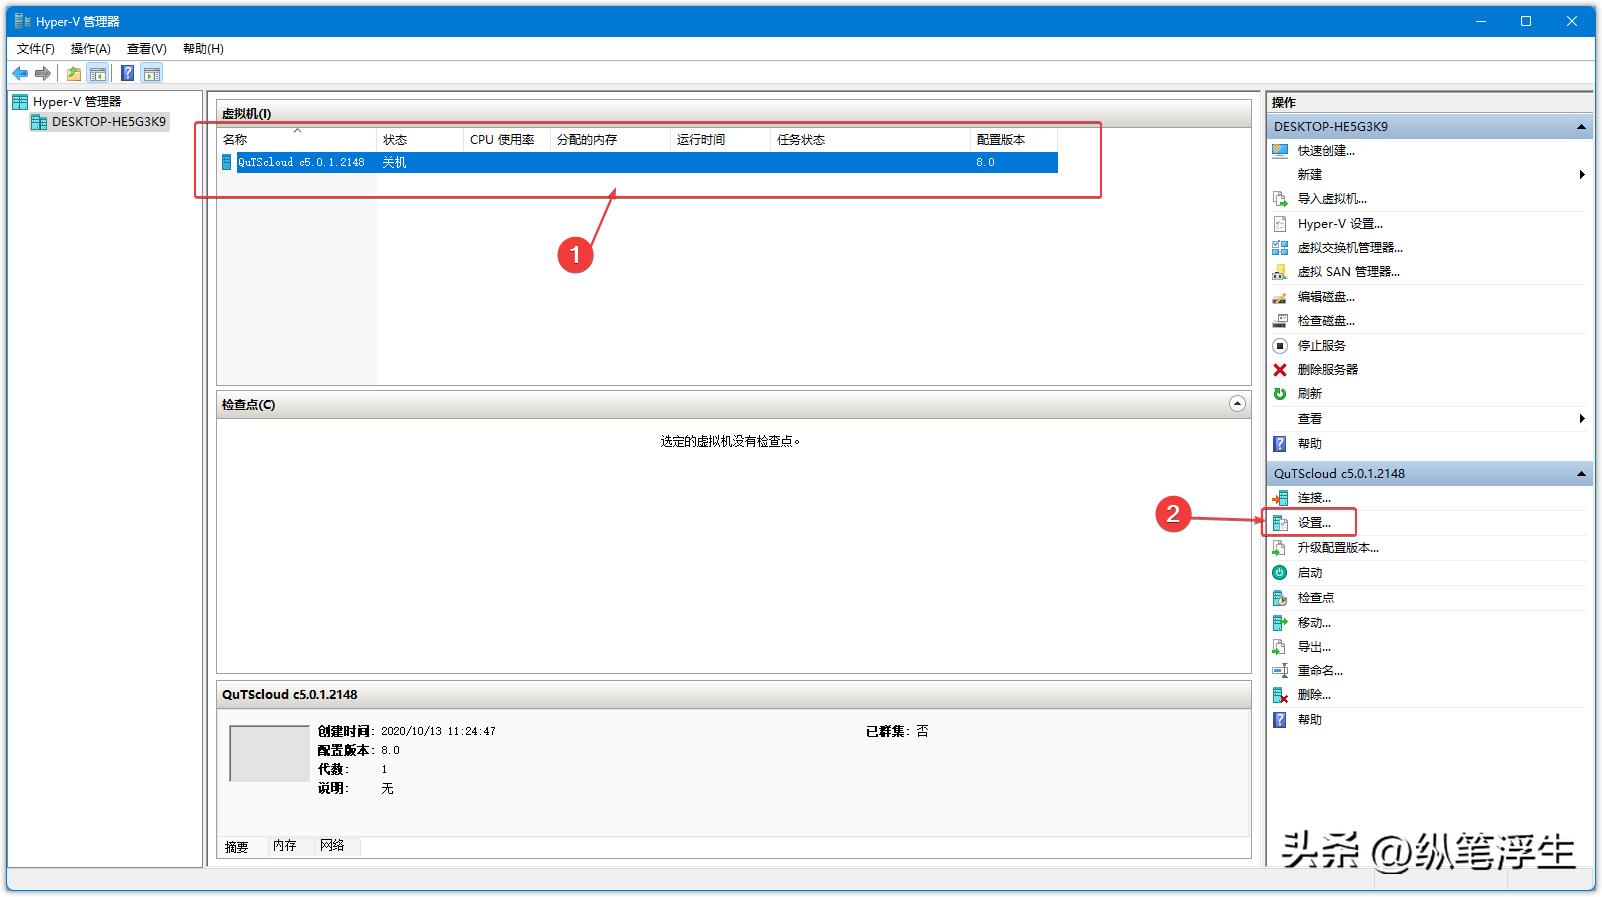Open the 帮助(H) menu
This screenshot has width=1602, height=897.
[x=203, y=48]
